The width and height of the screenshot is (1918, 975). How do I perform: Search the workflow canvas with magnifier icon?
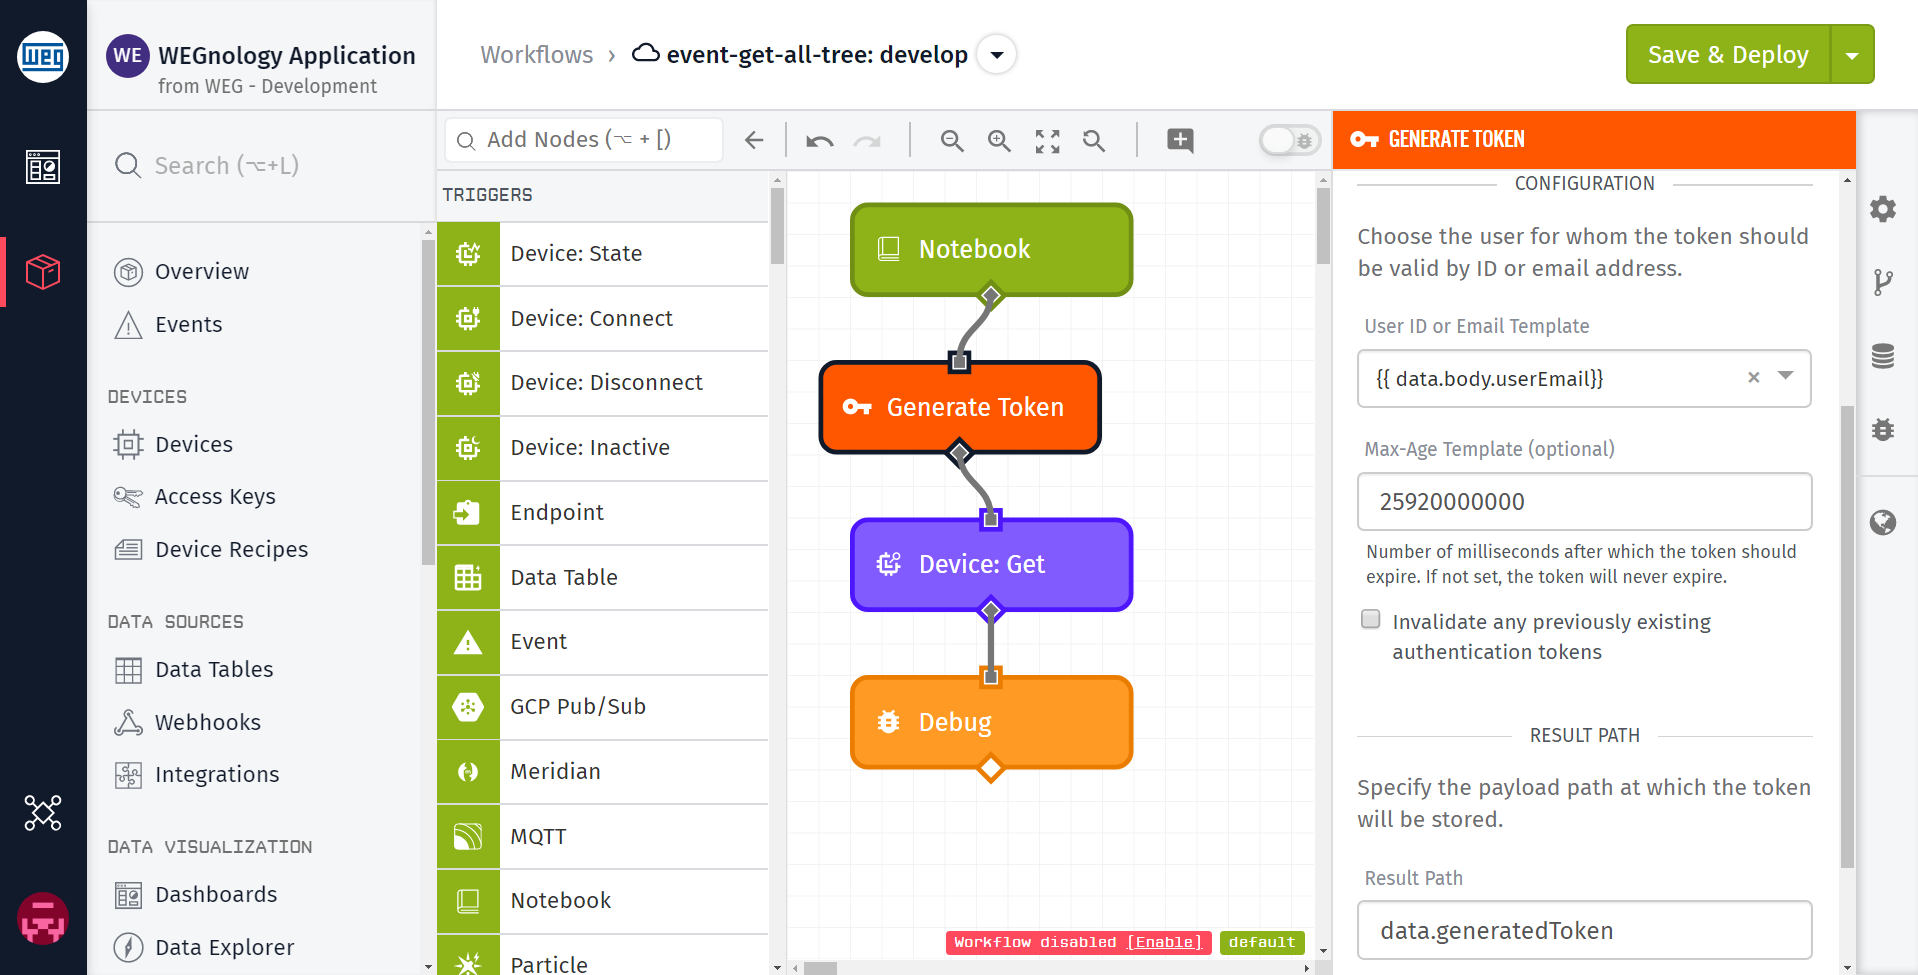coord(1094,141)
